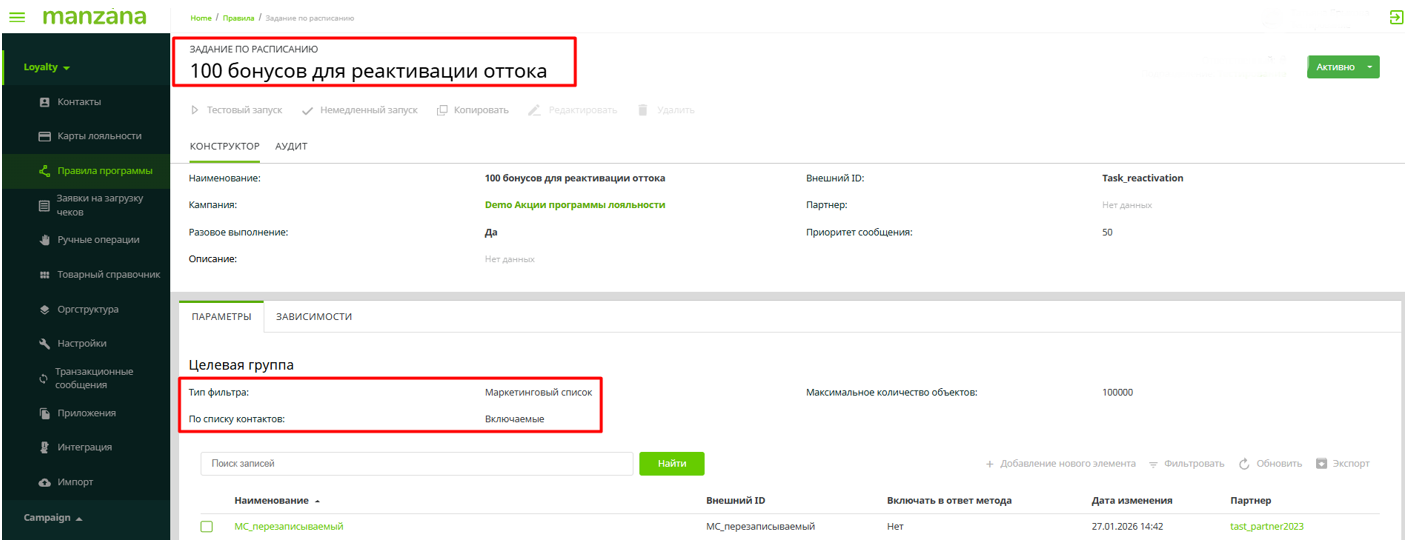Go to Товарный справочник section
Image resolution: width=1406 pixels, height=540 pixels.
(x=107, y=274)
